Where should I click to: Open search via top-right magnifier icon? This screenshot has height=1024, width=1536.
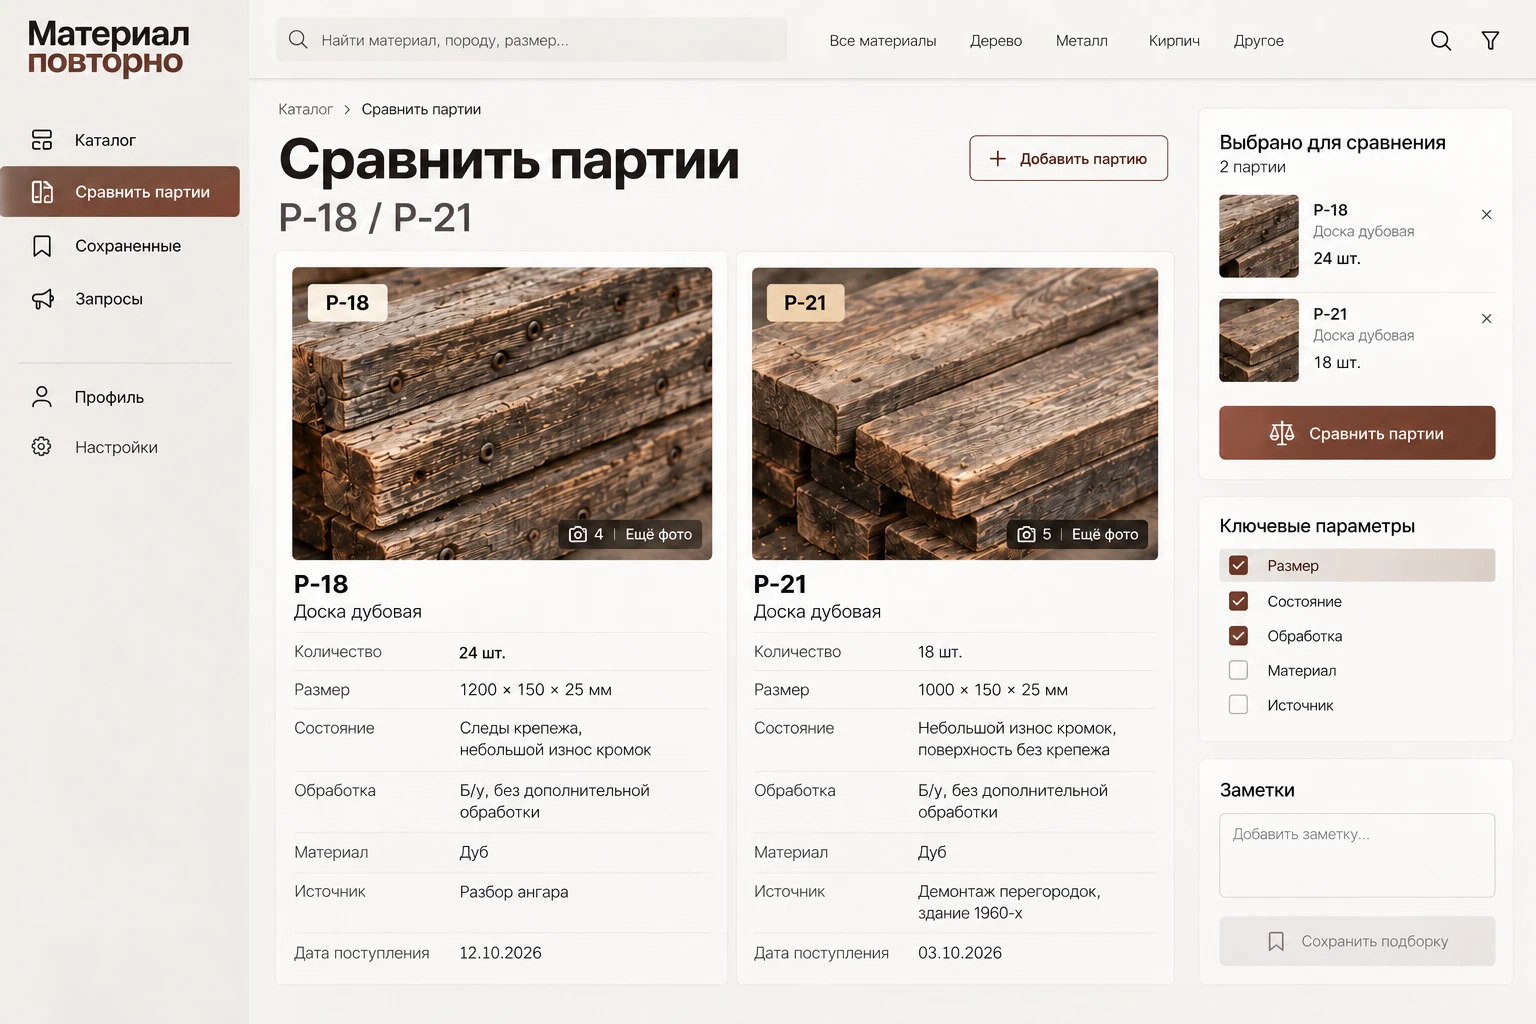click(x=1441, y=40)
